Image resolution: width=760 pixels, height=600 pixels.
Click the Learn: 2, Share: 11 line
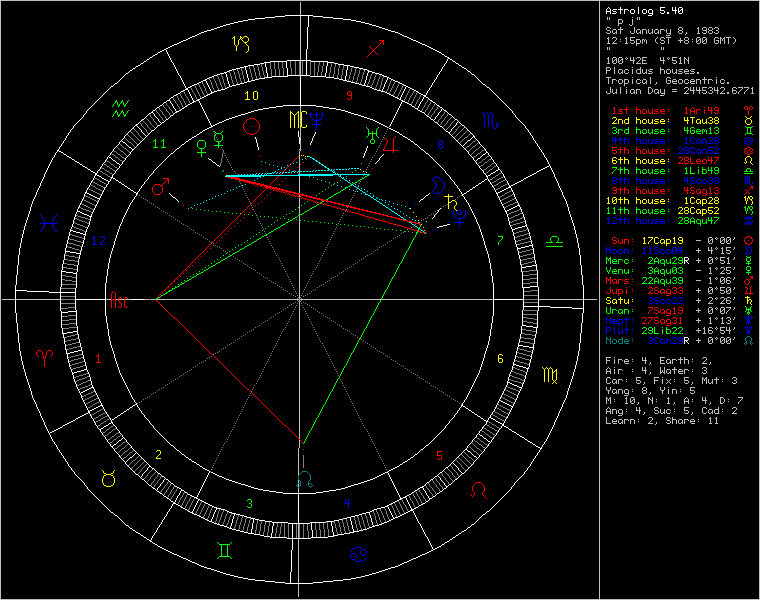[662, 421]
